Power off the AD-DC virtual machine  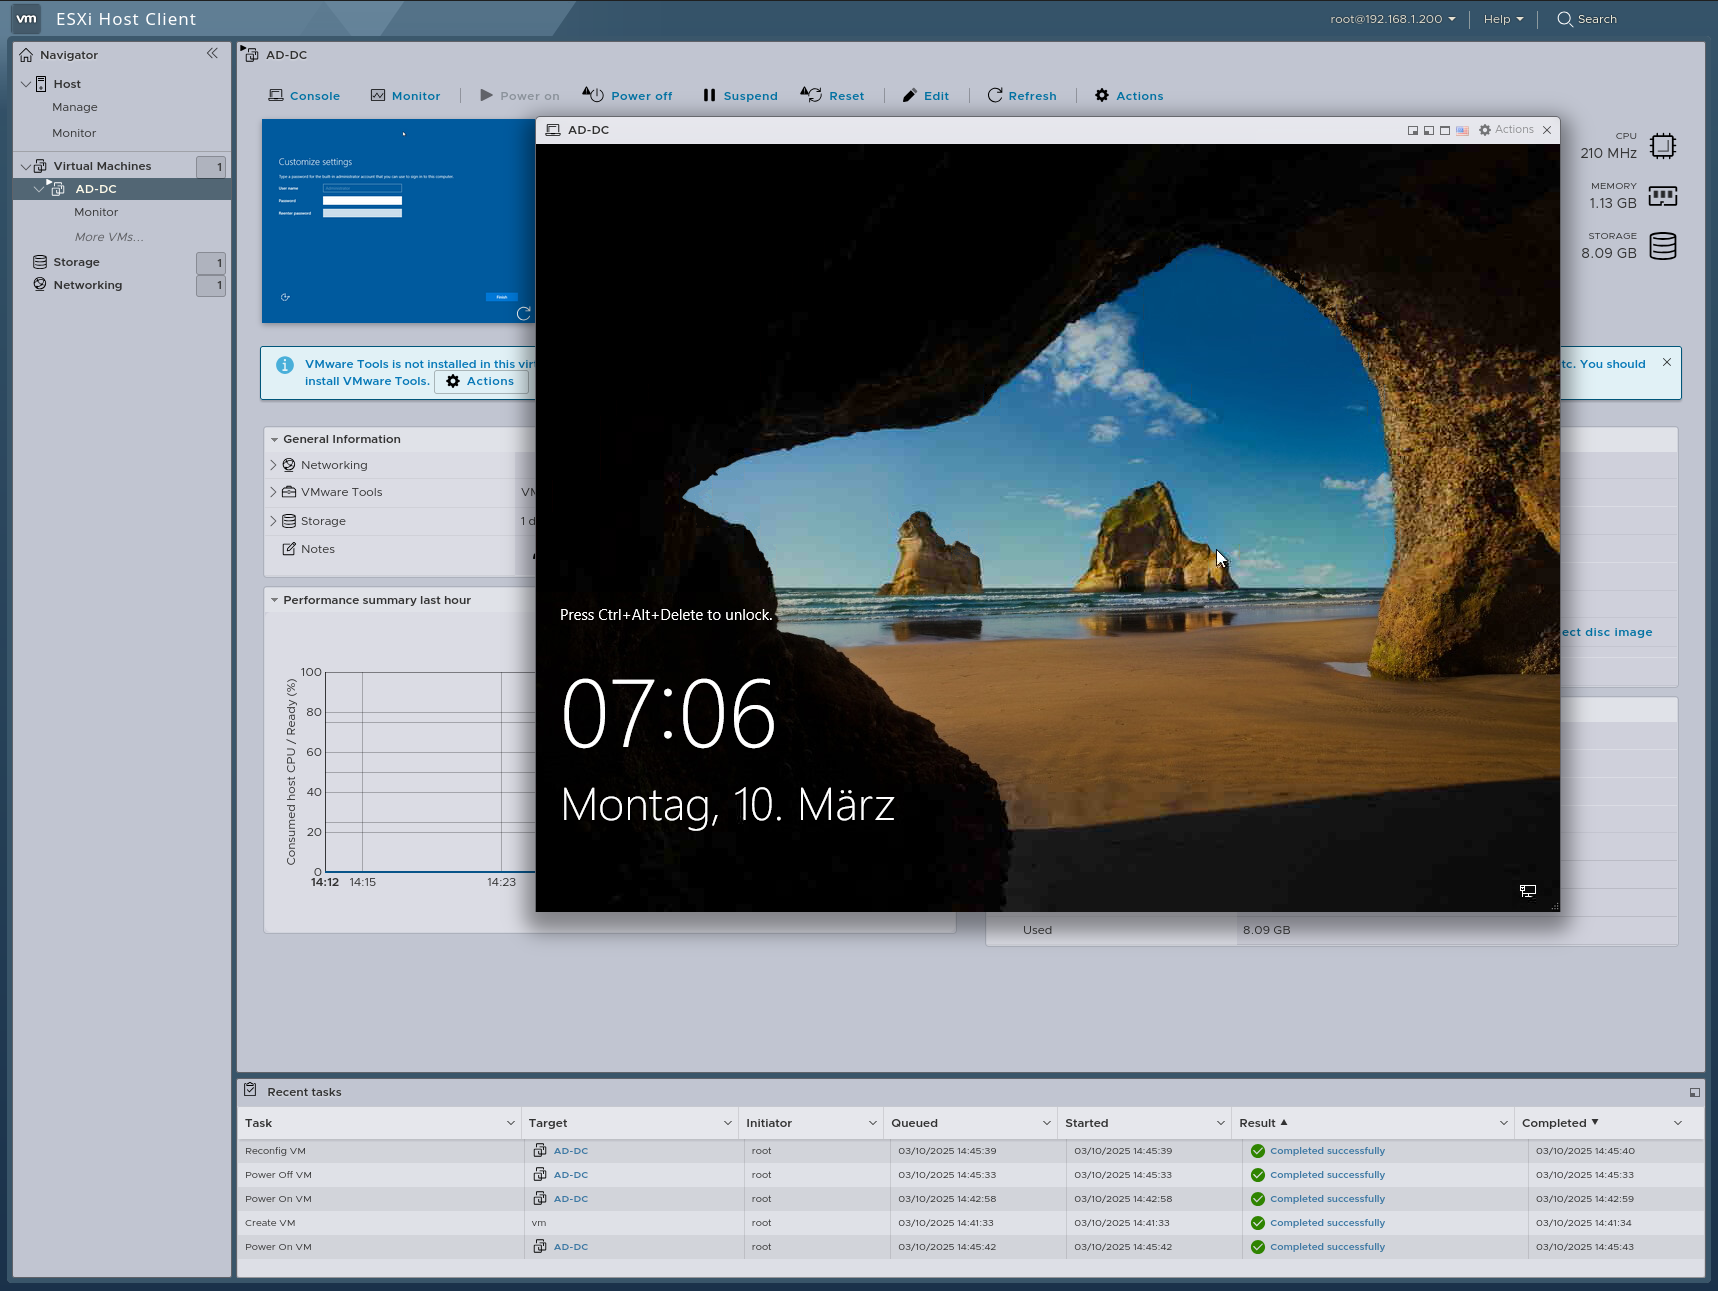(x=627, y=95)
